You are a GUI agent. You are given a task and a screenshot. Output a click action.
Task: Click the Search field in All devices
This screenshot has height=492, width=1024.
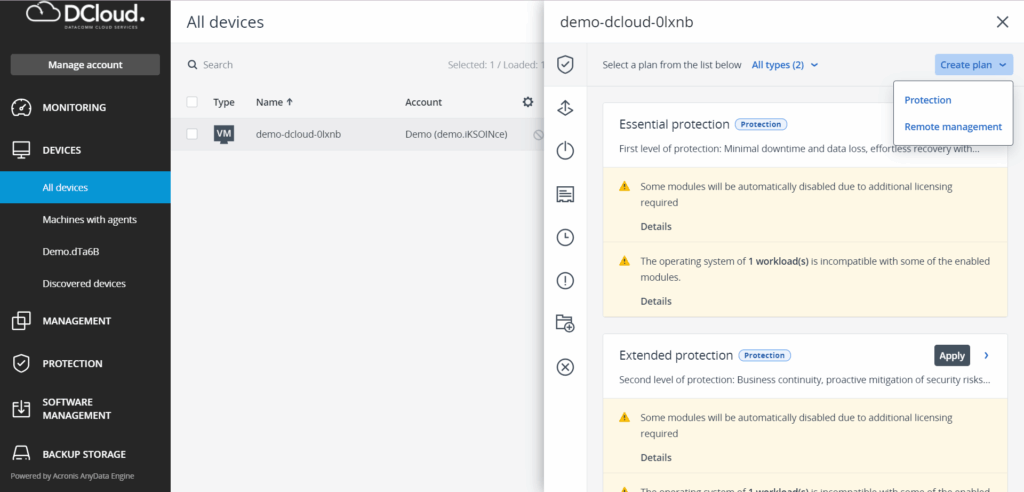coord(300,65)
